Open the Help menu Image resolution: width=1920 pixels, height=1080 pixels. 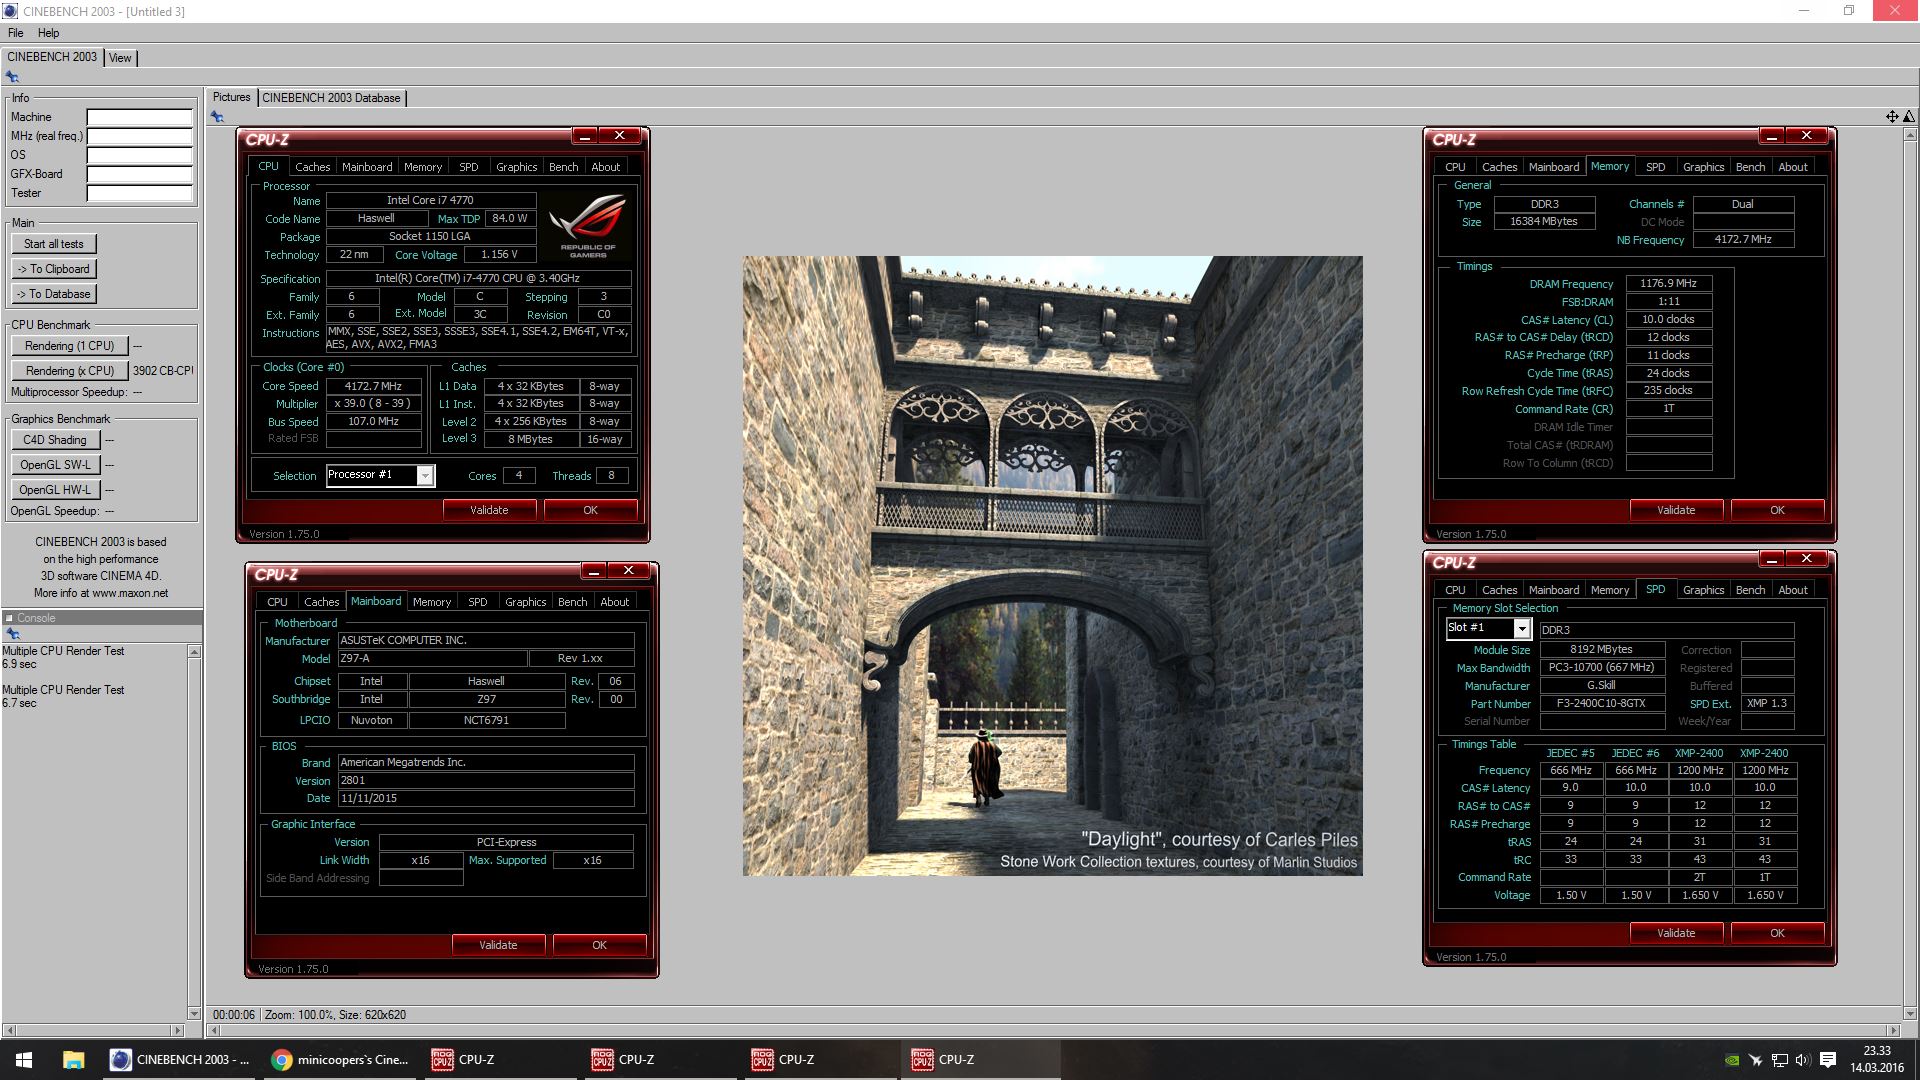tap(48, 33)
